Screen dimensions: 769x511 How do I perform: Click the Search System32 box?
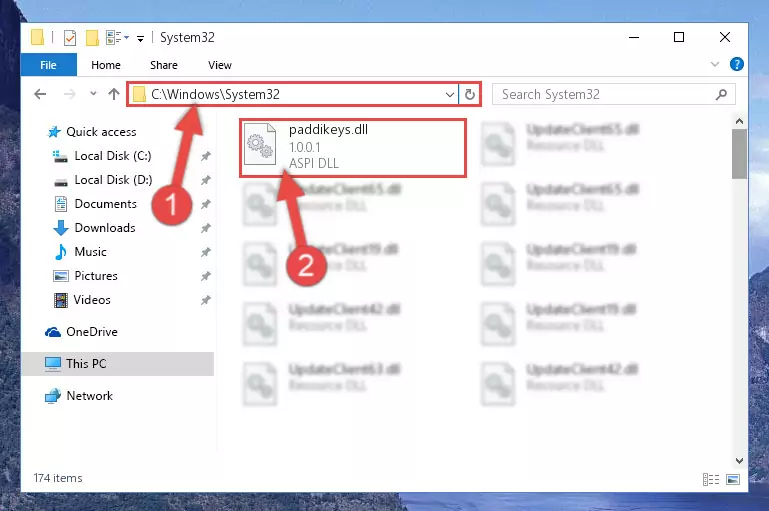[x=614, y=94]
